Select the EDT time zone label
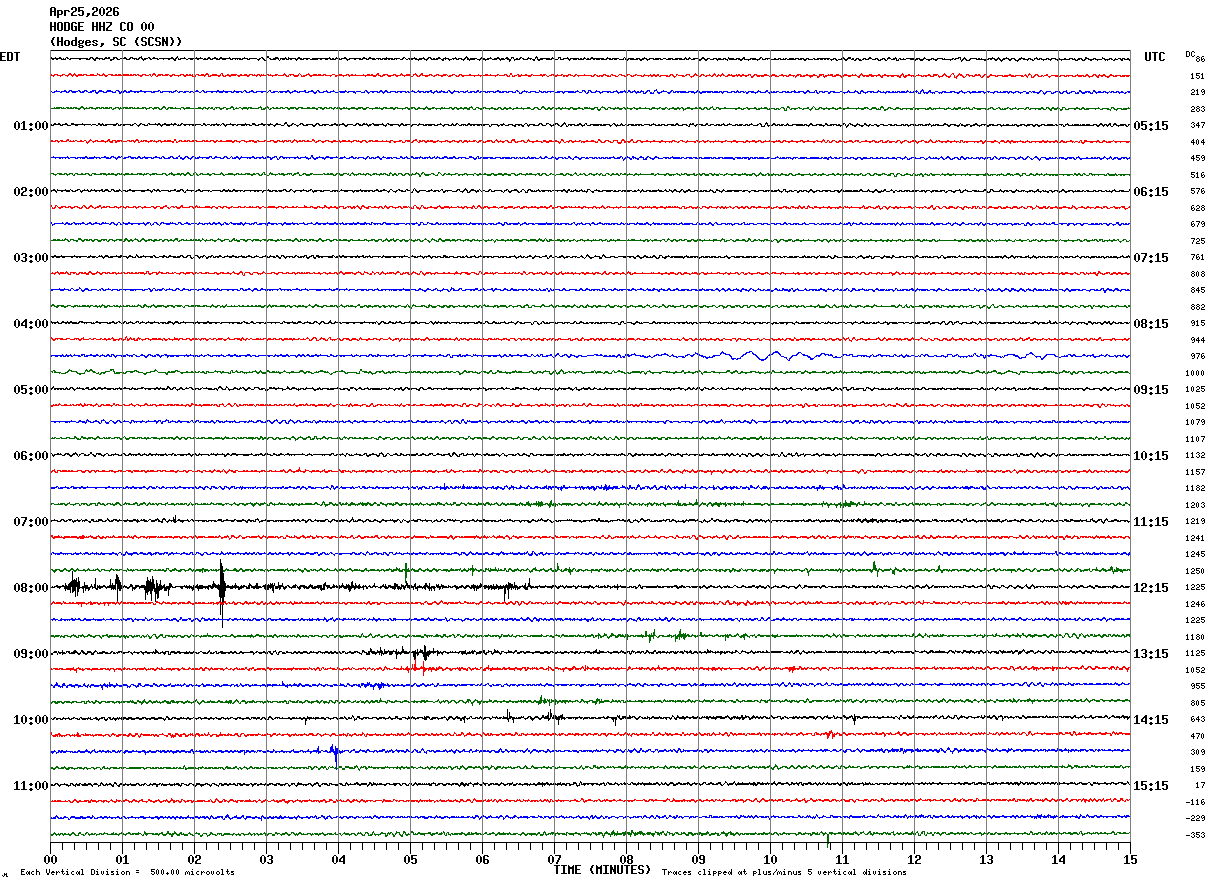1210x886 pixels. point(9,57)
